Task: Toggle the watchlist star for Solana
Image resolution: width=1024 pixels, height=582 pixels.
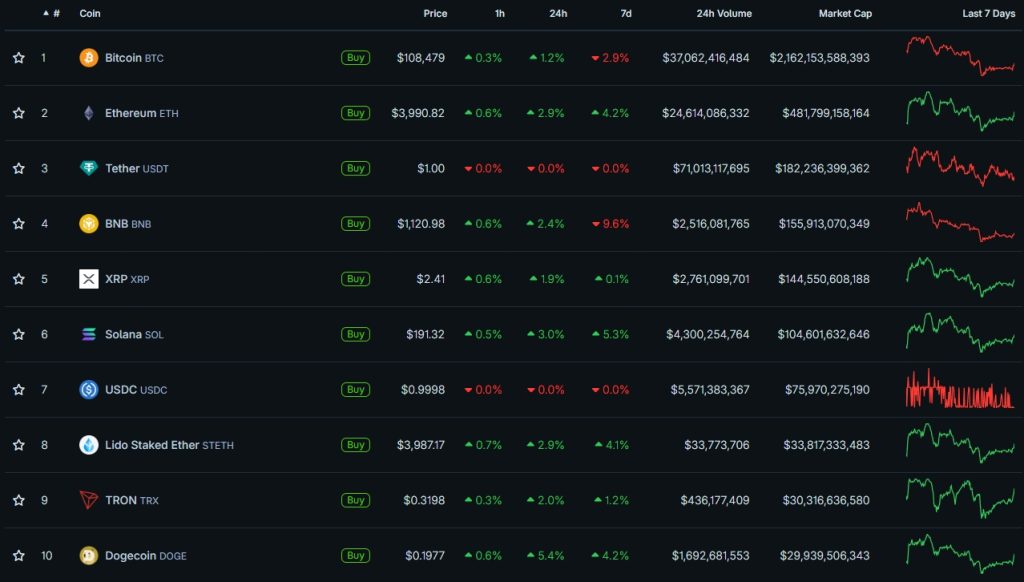Action: coord(18,334)
